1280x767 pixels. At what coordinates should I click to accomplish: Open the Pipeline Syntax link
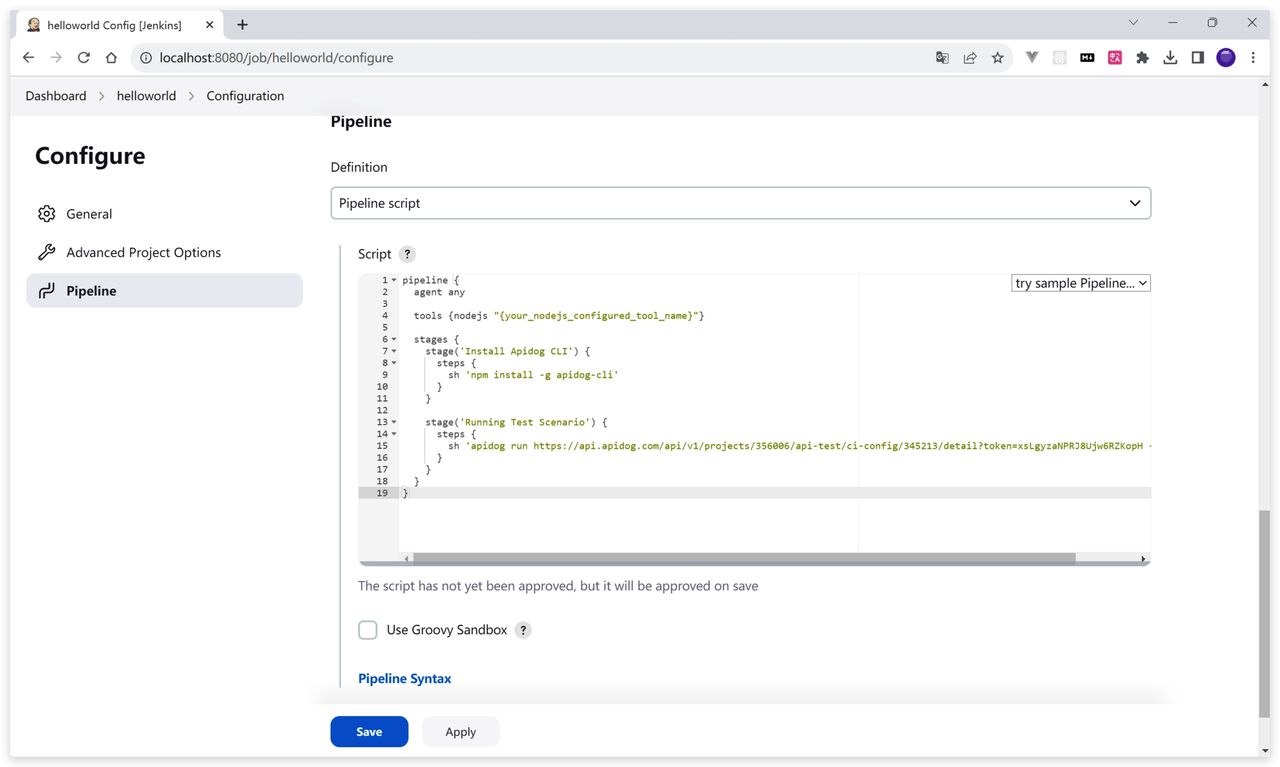pyautogui.click(x=404, y=678)
